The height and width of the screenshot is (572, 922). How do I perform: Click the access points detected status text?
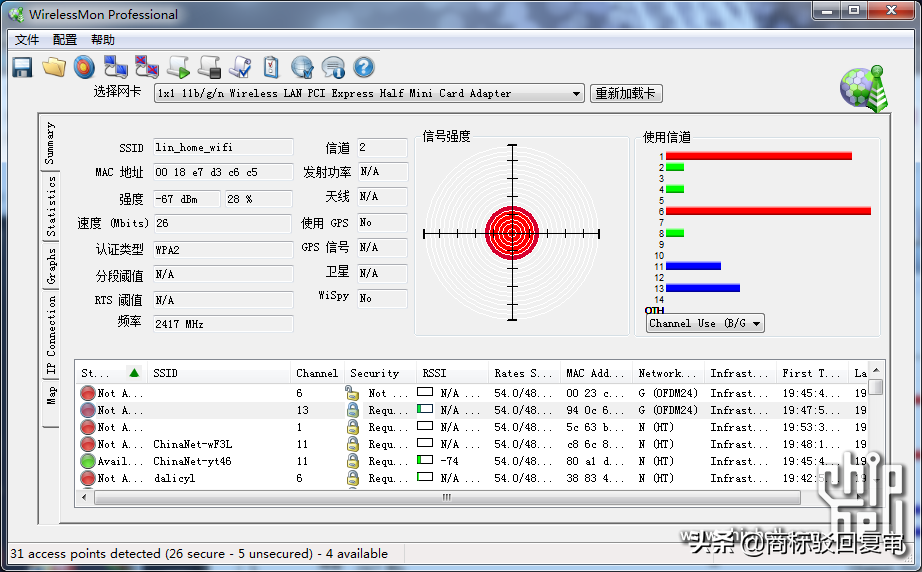[199, 554]
